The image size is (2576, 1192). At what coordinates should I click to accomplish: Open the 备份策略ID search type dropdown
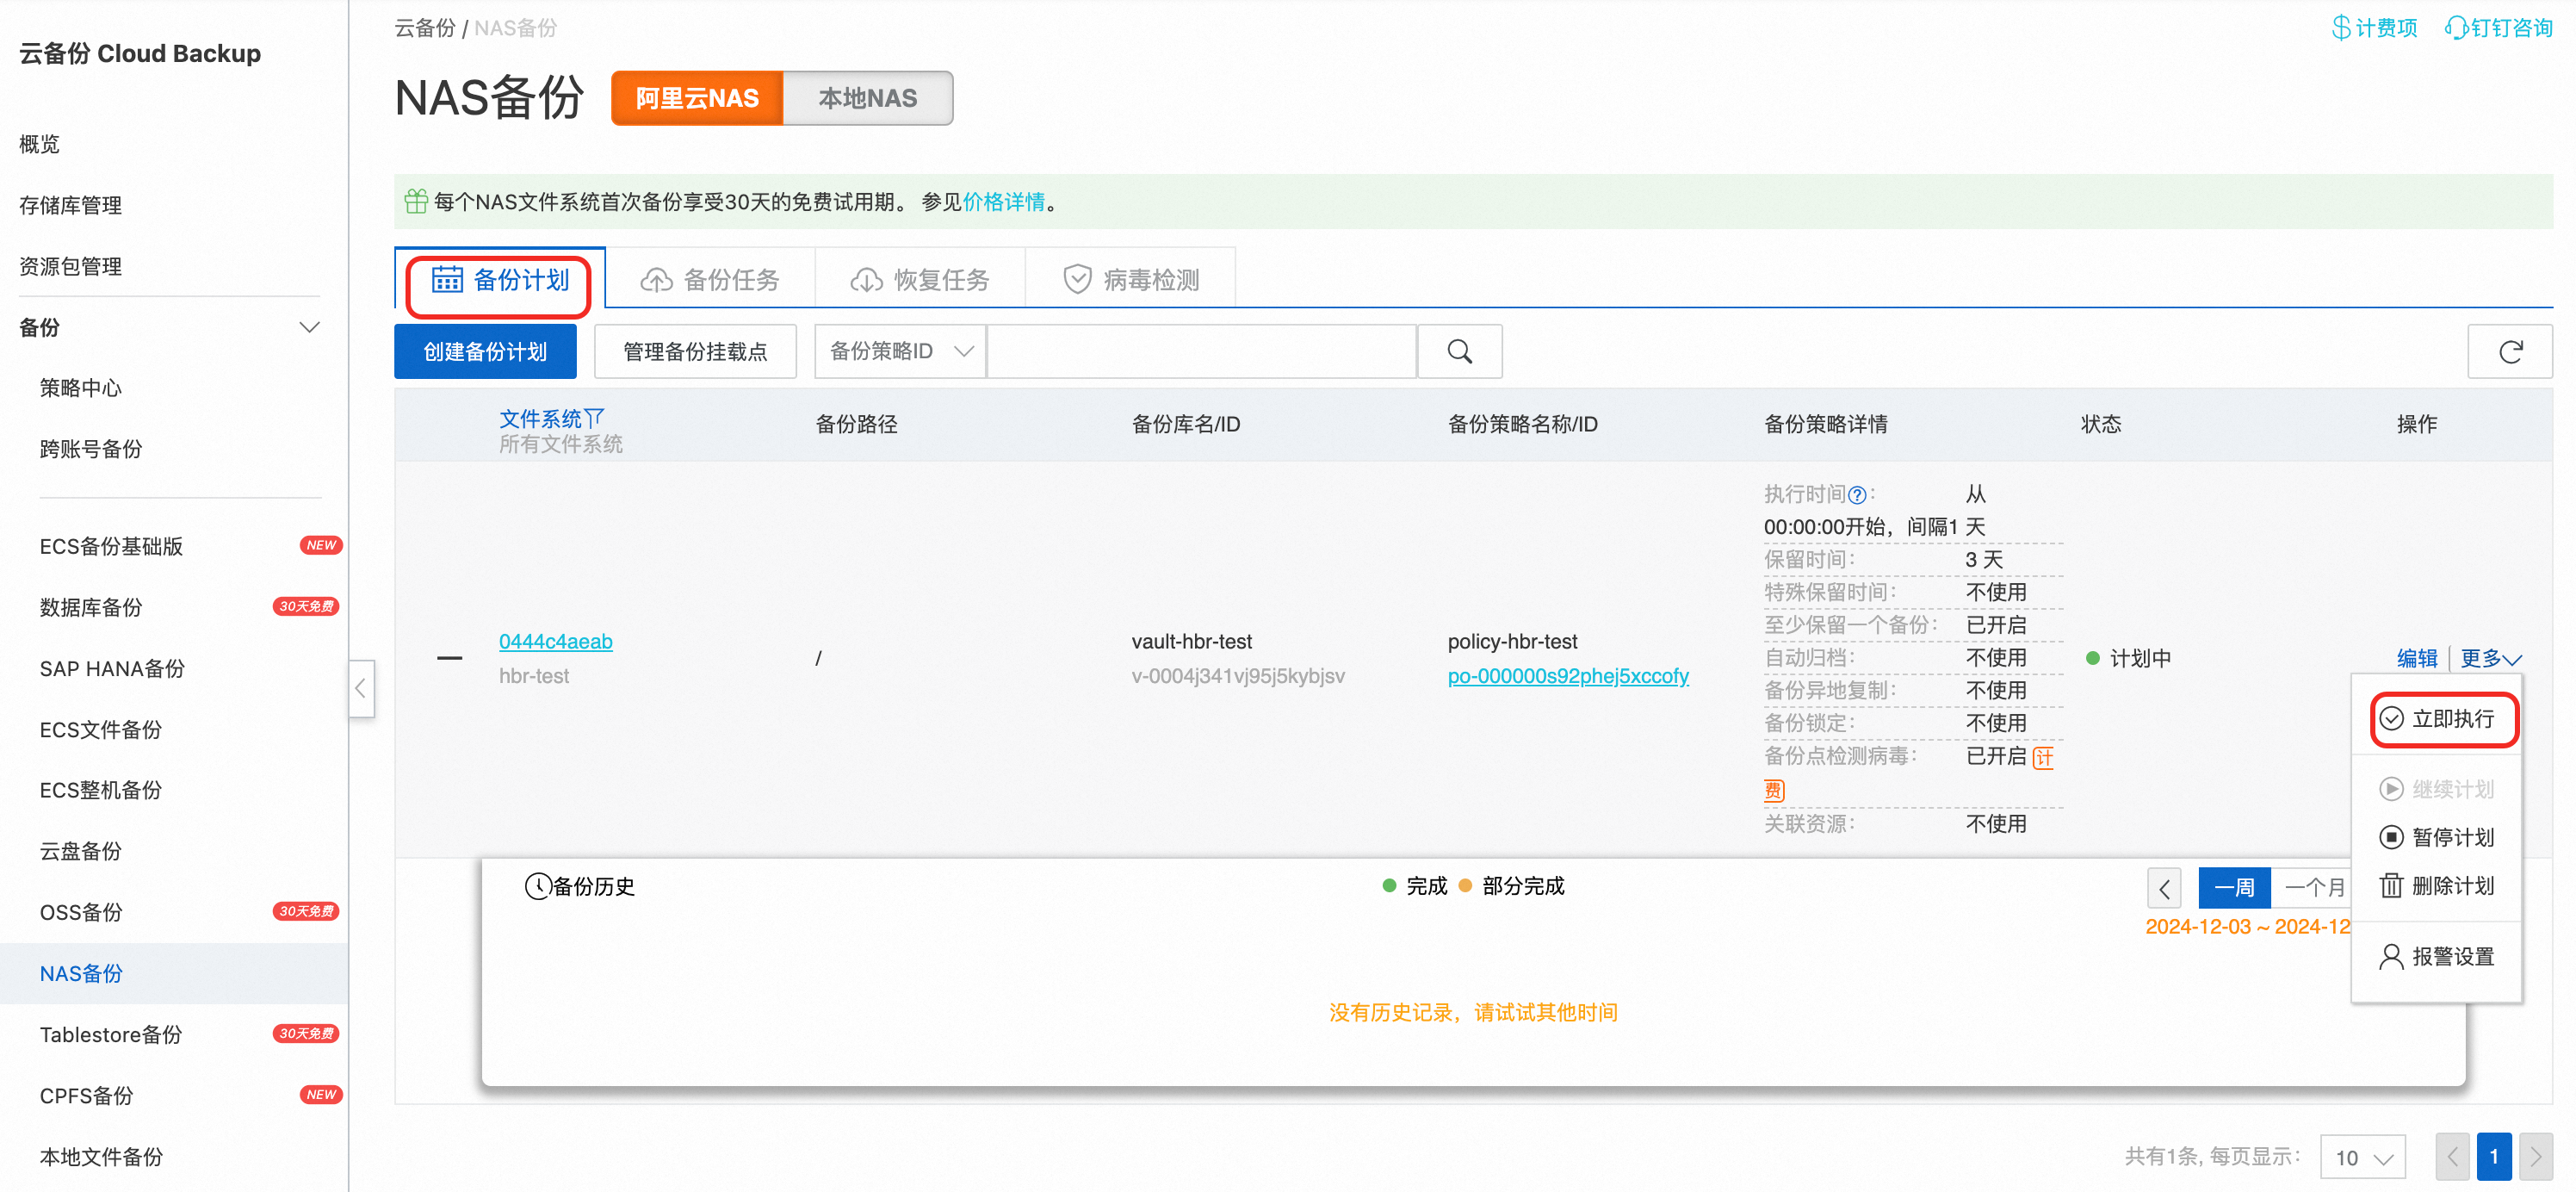[x=900, y=351]
